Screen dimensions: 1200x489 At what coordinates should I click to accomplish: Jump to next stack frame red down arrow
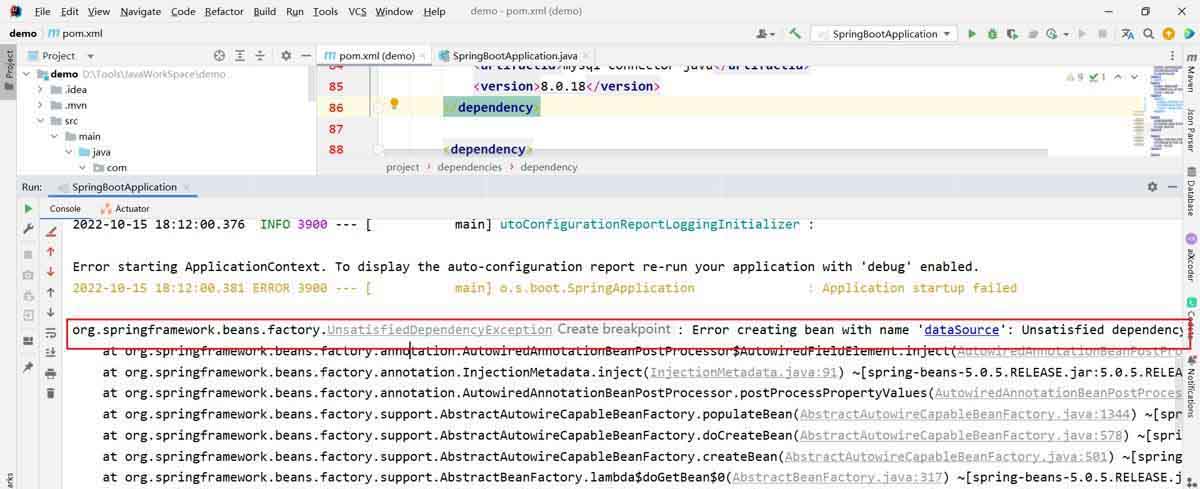point(51,271)
